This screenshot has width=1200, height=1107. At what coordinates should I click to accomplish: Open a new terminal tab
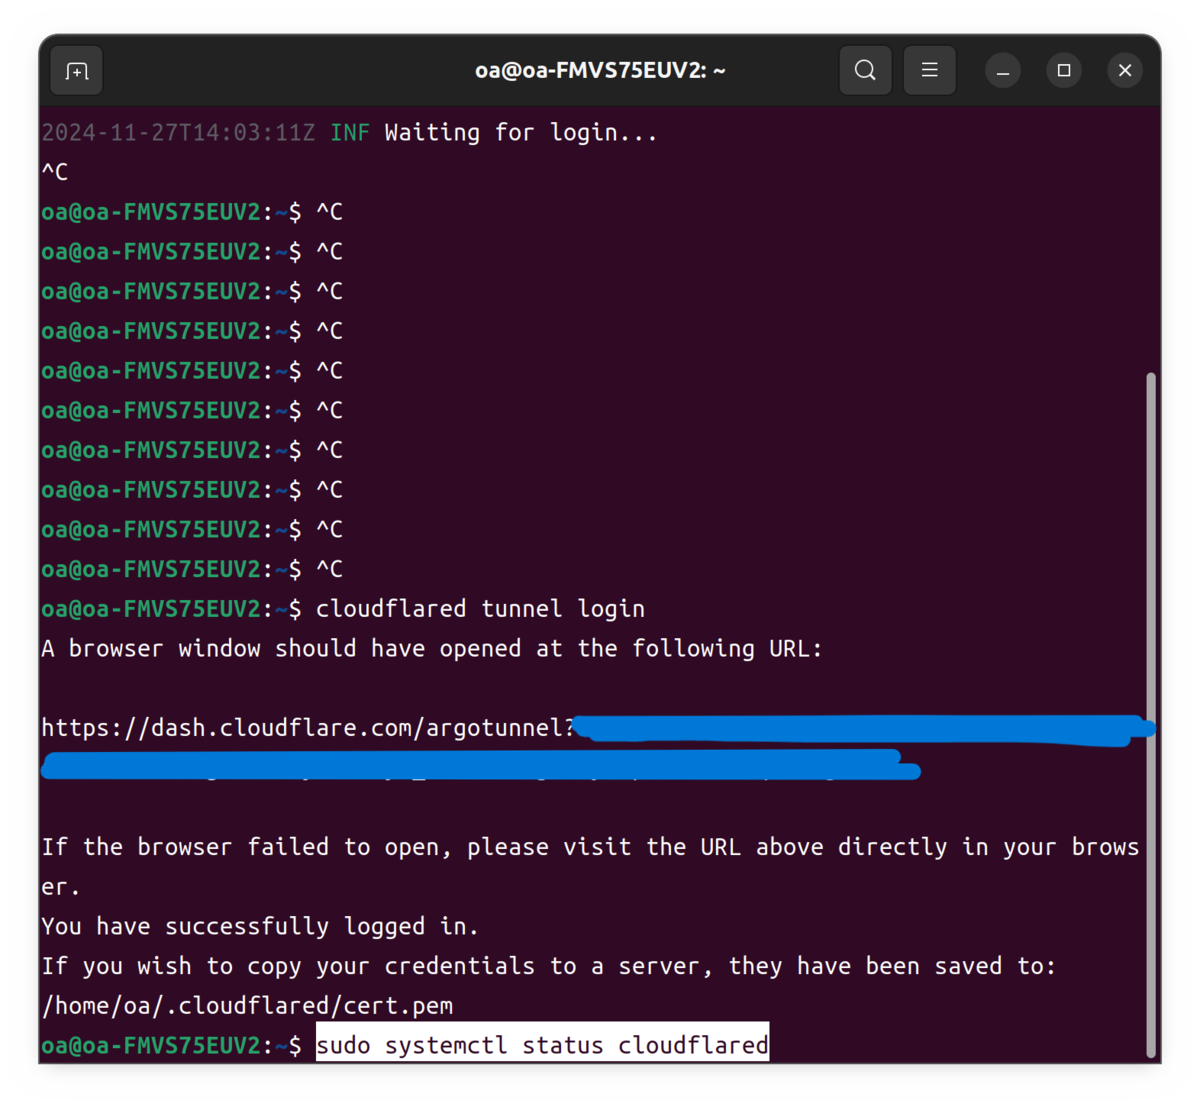click(x=77, y=71)
